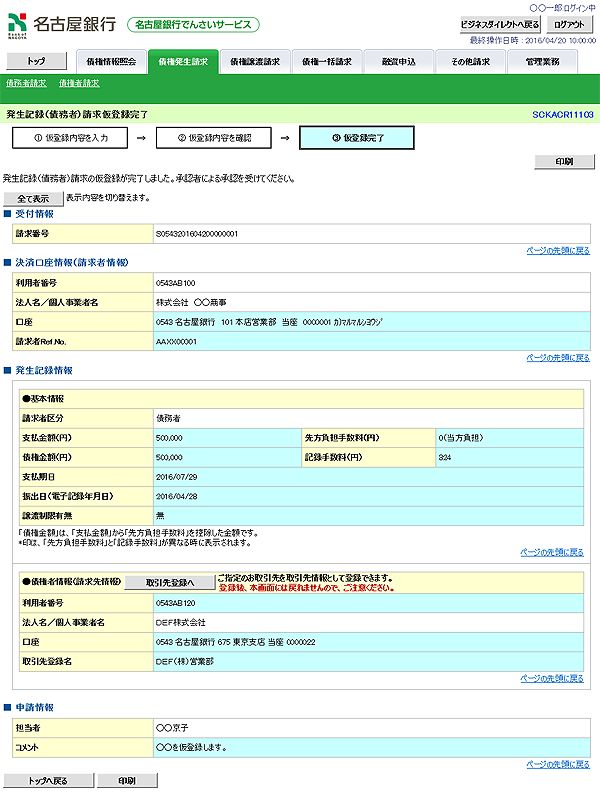The height and width of the screenshot is (796, 600).
Task: Switch to the 債権情報照会 tab
Action: click(x=111, y=62)
